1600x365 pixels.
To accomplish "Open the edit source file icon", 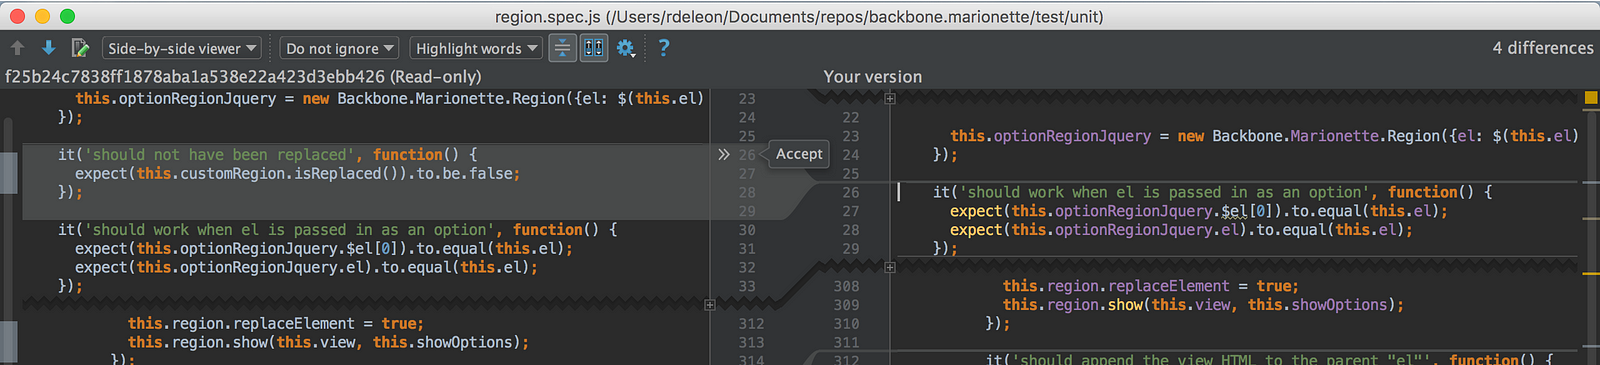I will click(80, 48).
